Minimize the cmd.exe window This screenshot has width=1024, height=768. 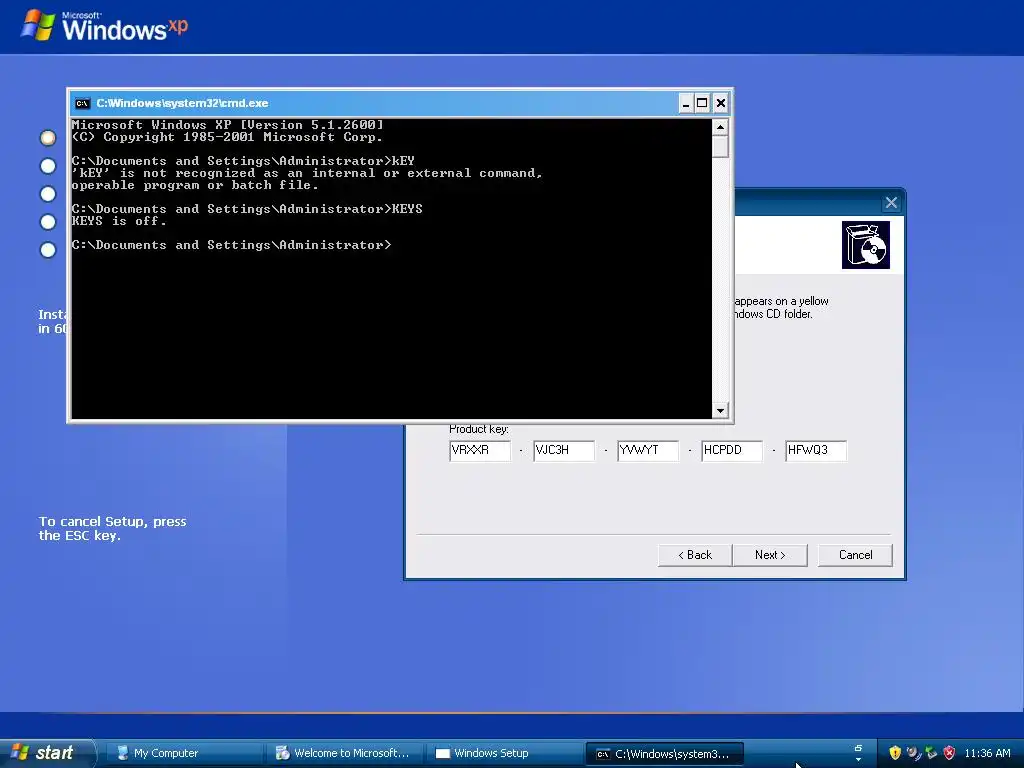click(x=686, y=103)
